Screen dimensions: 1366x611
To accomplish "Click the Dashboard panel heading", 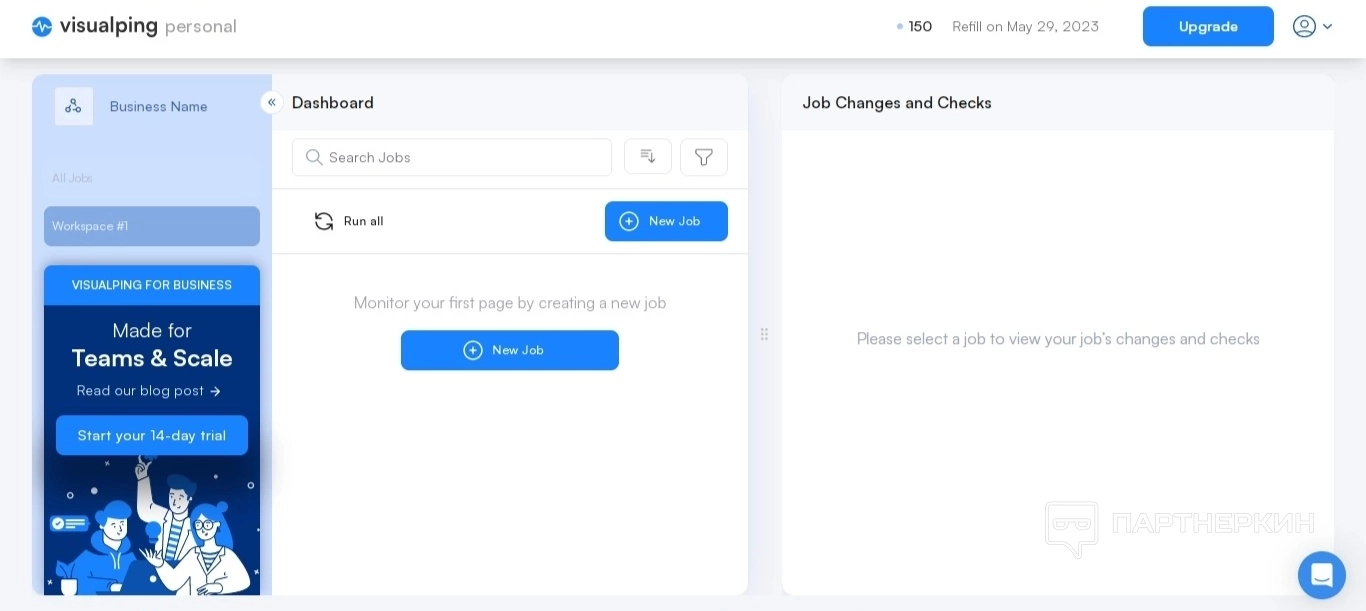I will (333, 103).
